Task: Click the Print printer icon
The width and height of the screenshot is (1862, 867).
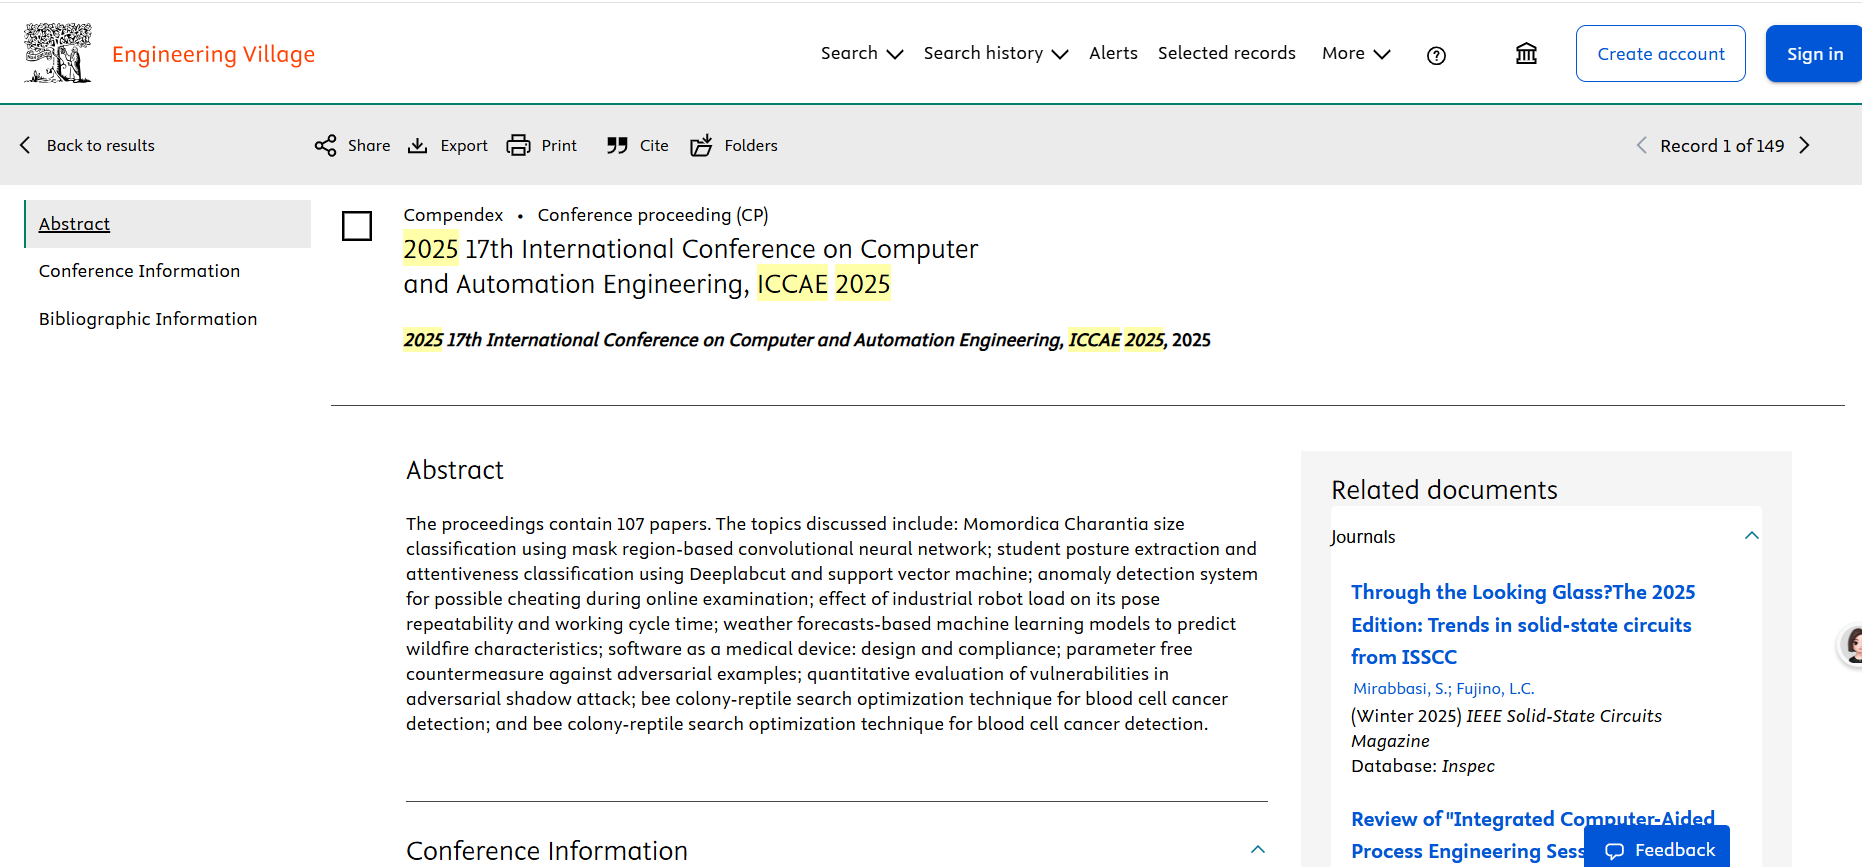Action: click(518, 146)
